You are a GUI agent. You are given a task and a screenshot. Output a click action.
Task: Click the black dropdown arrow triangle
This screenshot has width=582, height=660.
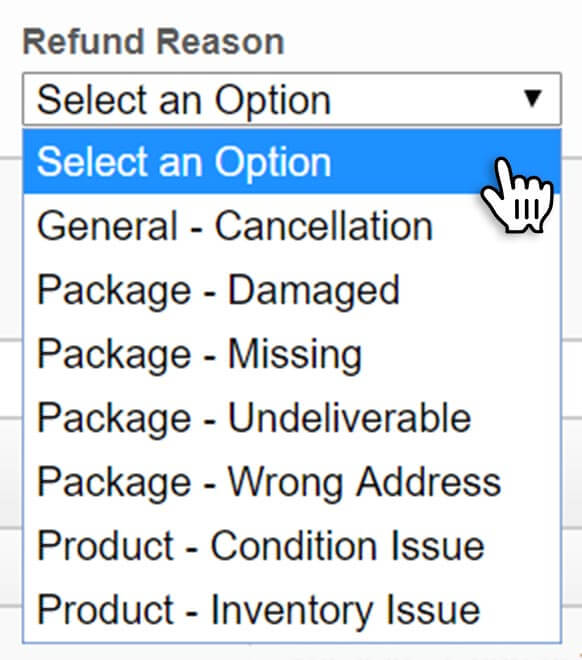pyautogui.click(x=532, y=99)
